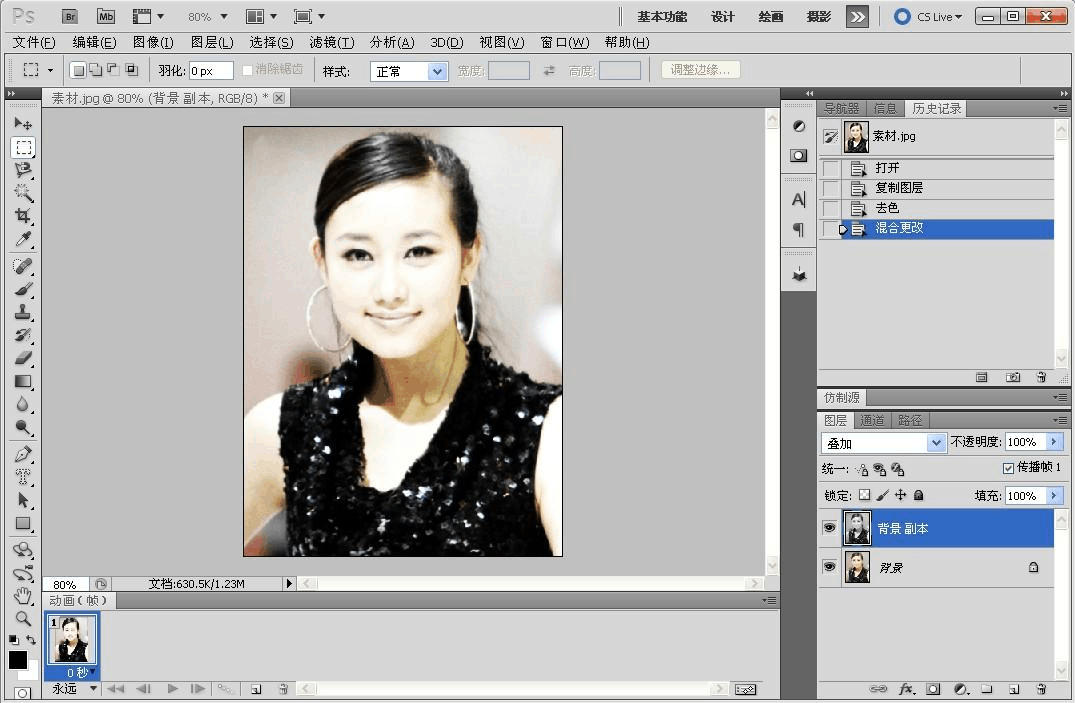
Task: Select the Rectangle shape tool
Action: coord(23,523)
